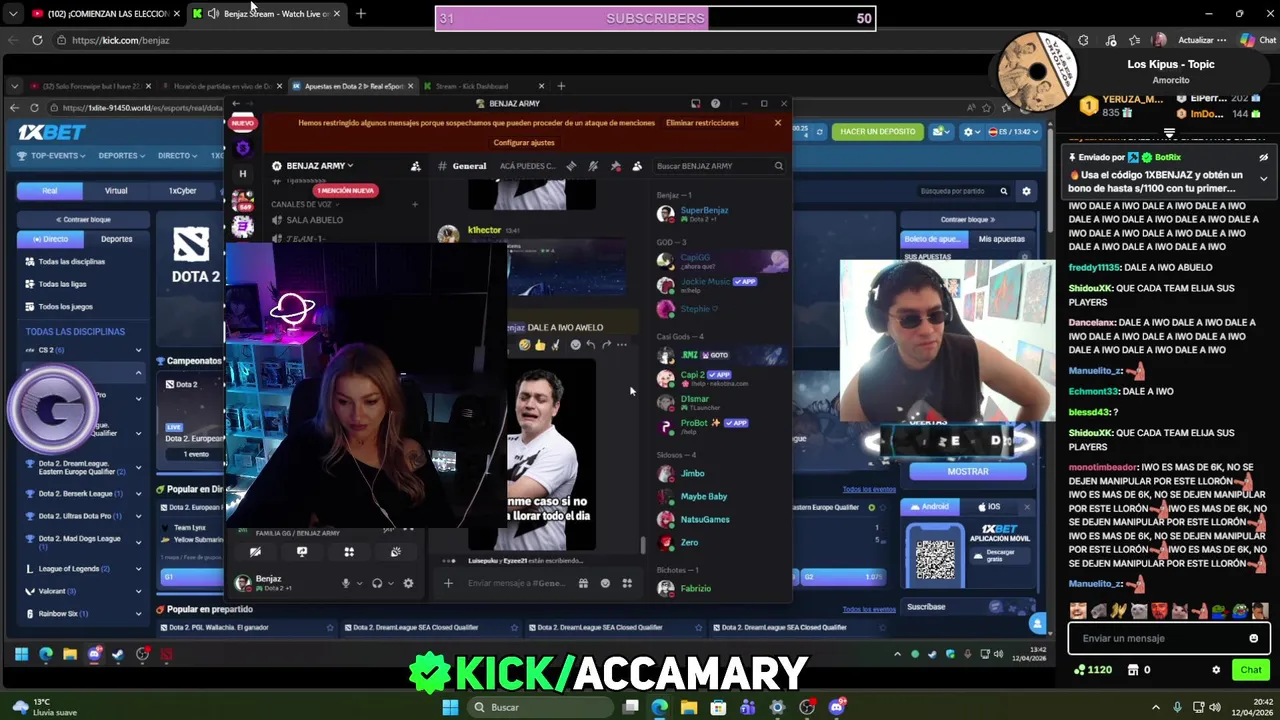Screen dimensions: 1280x720
Task: Toggle notification mute in Discord channel header
Action: [x=593, y=166]
